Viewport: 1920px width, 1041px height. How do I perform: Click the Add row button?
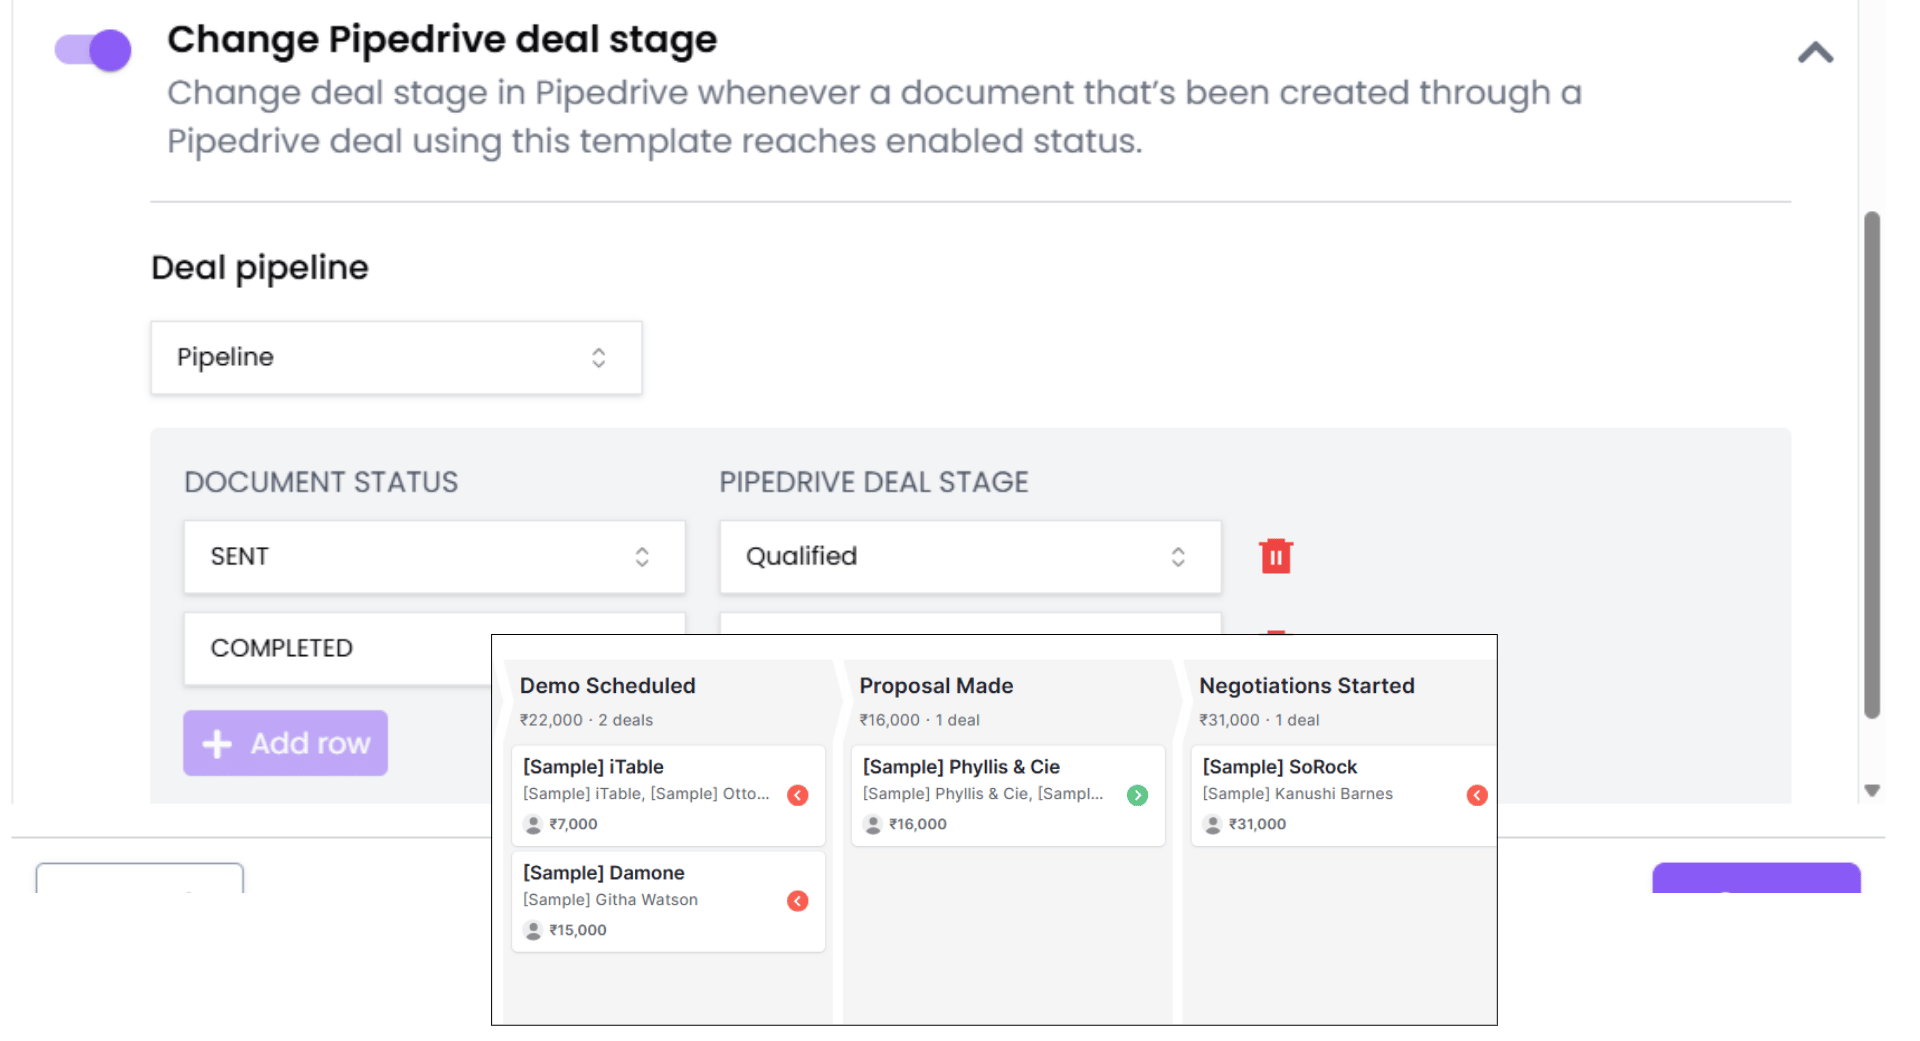click(x=286, y=743)
